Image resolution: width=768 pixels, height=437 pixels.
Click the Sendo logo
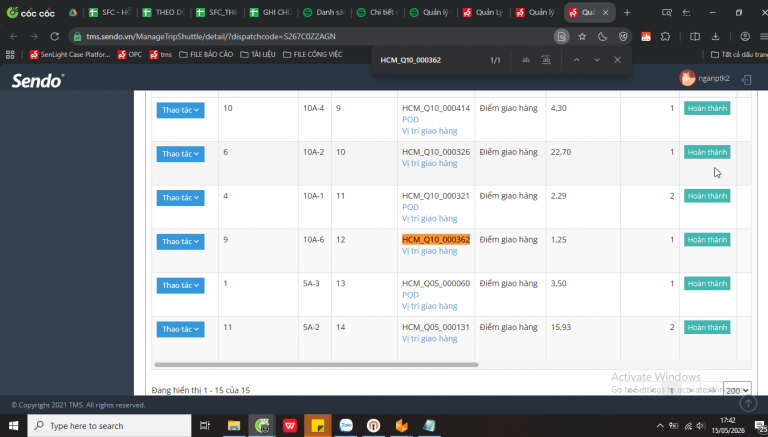tap(38, 80)
